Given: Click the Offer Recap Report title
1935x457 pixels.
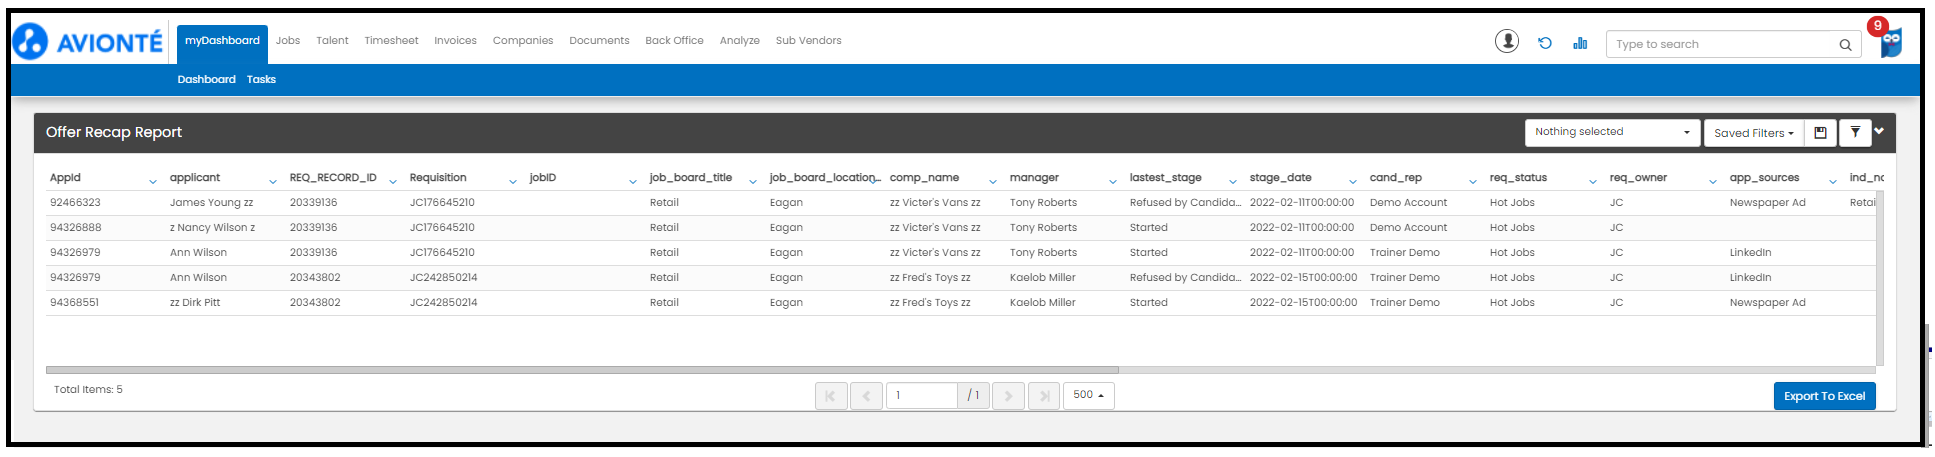Looking at the screenshot, I should click(114, 132).
